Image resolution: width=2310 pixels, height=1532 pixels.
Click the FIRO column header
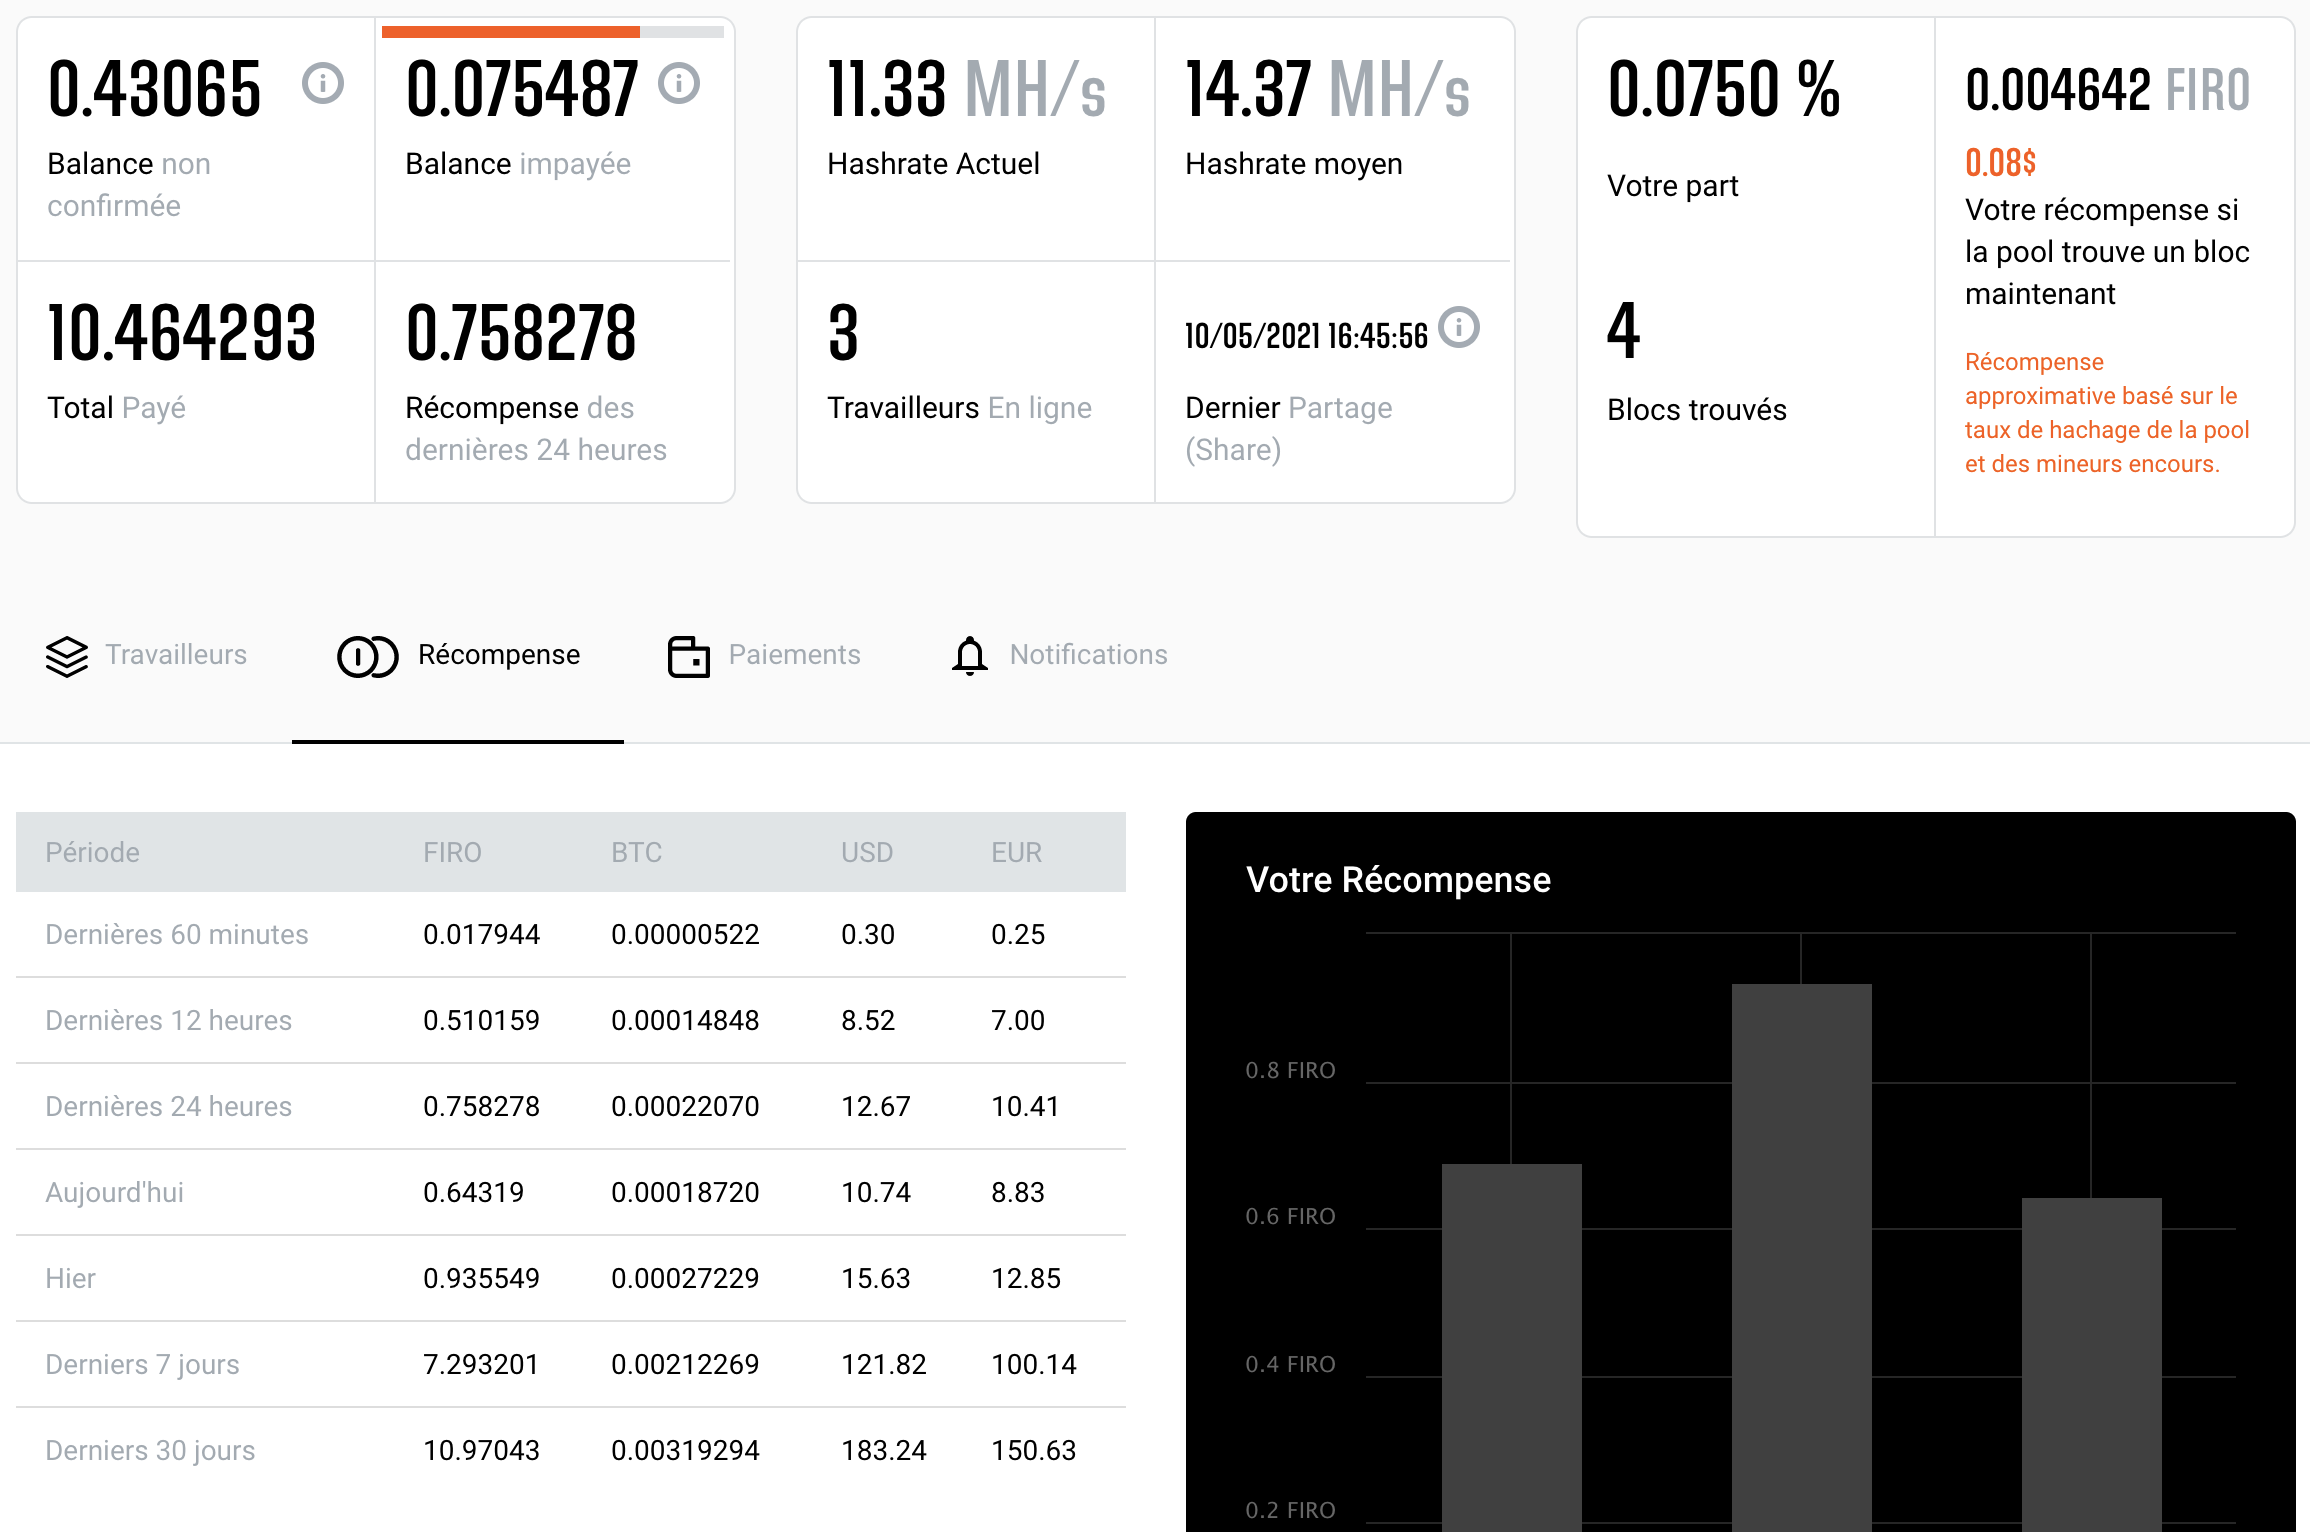[x=452, y=852]
